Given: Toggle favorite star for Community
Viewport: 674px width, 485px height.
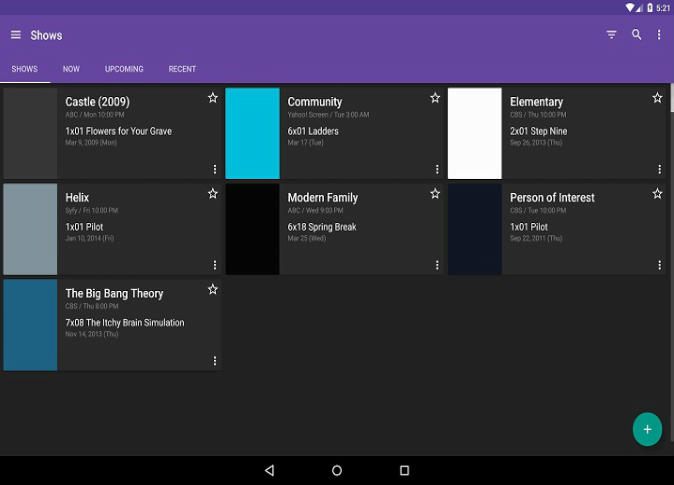Looking at the screenshot, I should click(x=435, y=98).
